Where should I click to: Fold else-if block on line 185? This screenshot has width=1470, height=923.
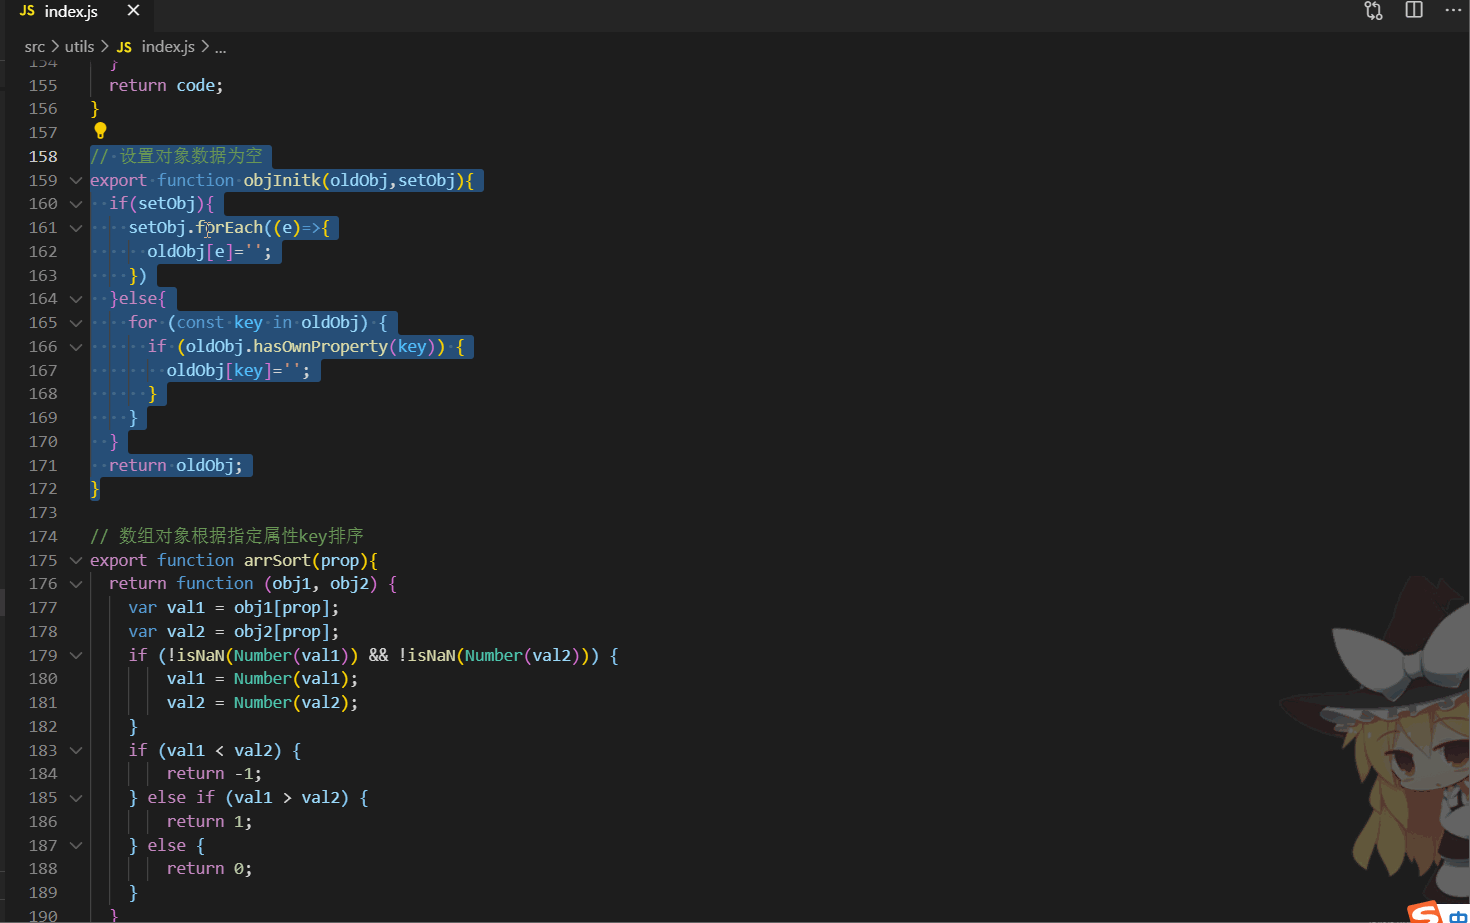[76, 798]
